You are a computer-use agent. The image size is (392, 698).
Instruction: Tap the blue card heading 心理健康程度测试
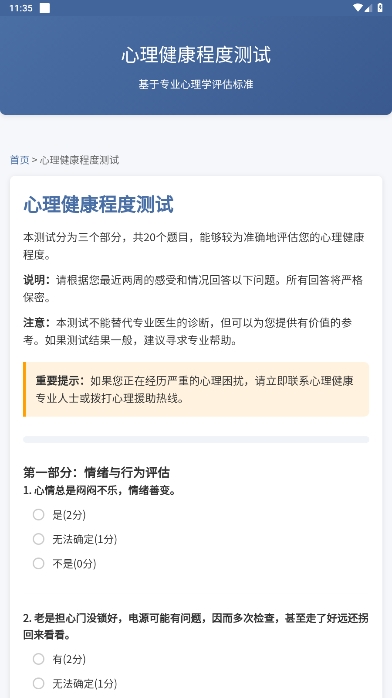(x=98, y=205)
